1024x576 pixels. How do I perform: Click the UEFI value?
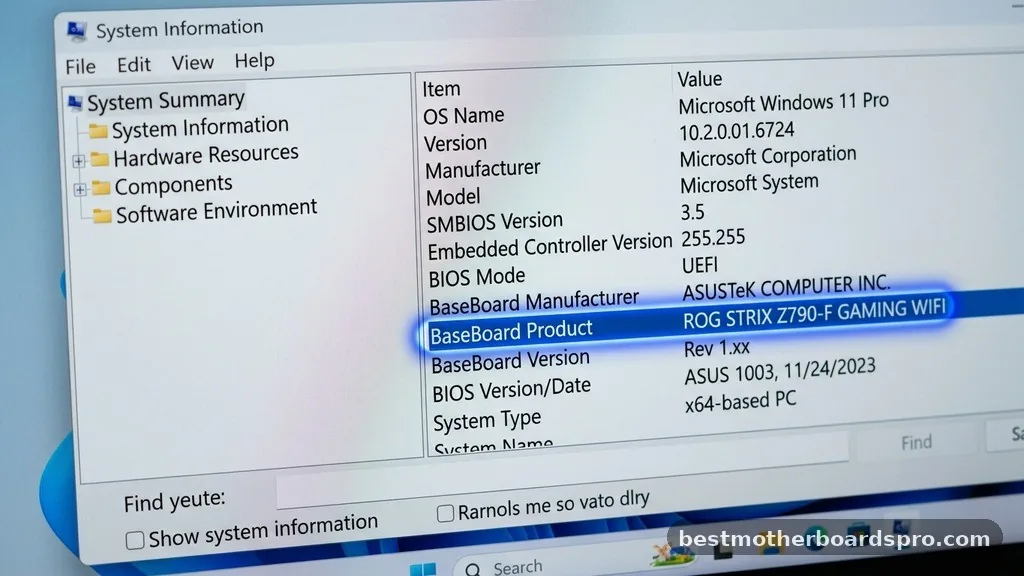[x=700, y=265]
